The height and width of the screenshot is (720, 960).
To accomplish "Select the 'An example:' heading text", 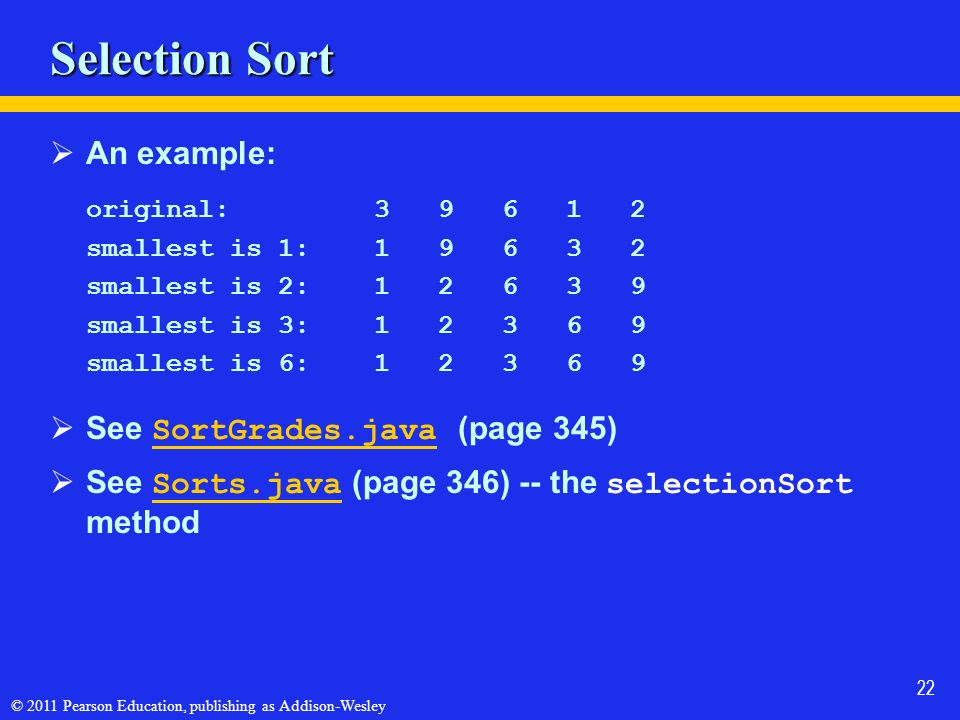I will point(181,153).
